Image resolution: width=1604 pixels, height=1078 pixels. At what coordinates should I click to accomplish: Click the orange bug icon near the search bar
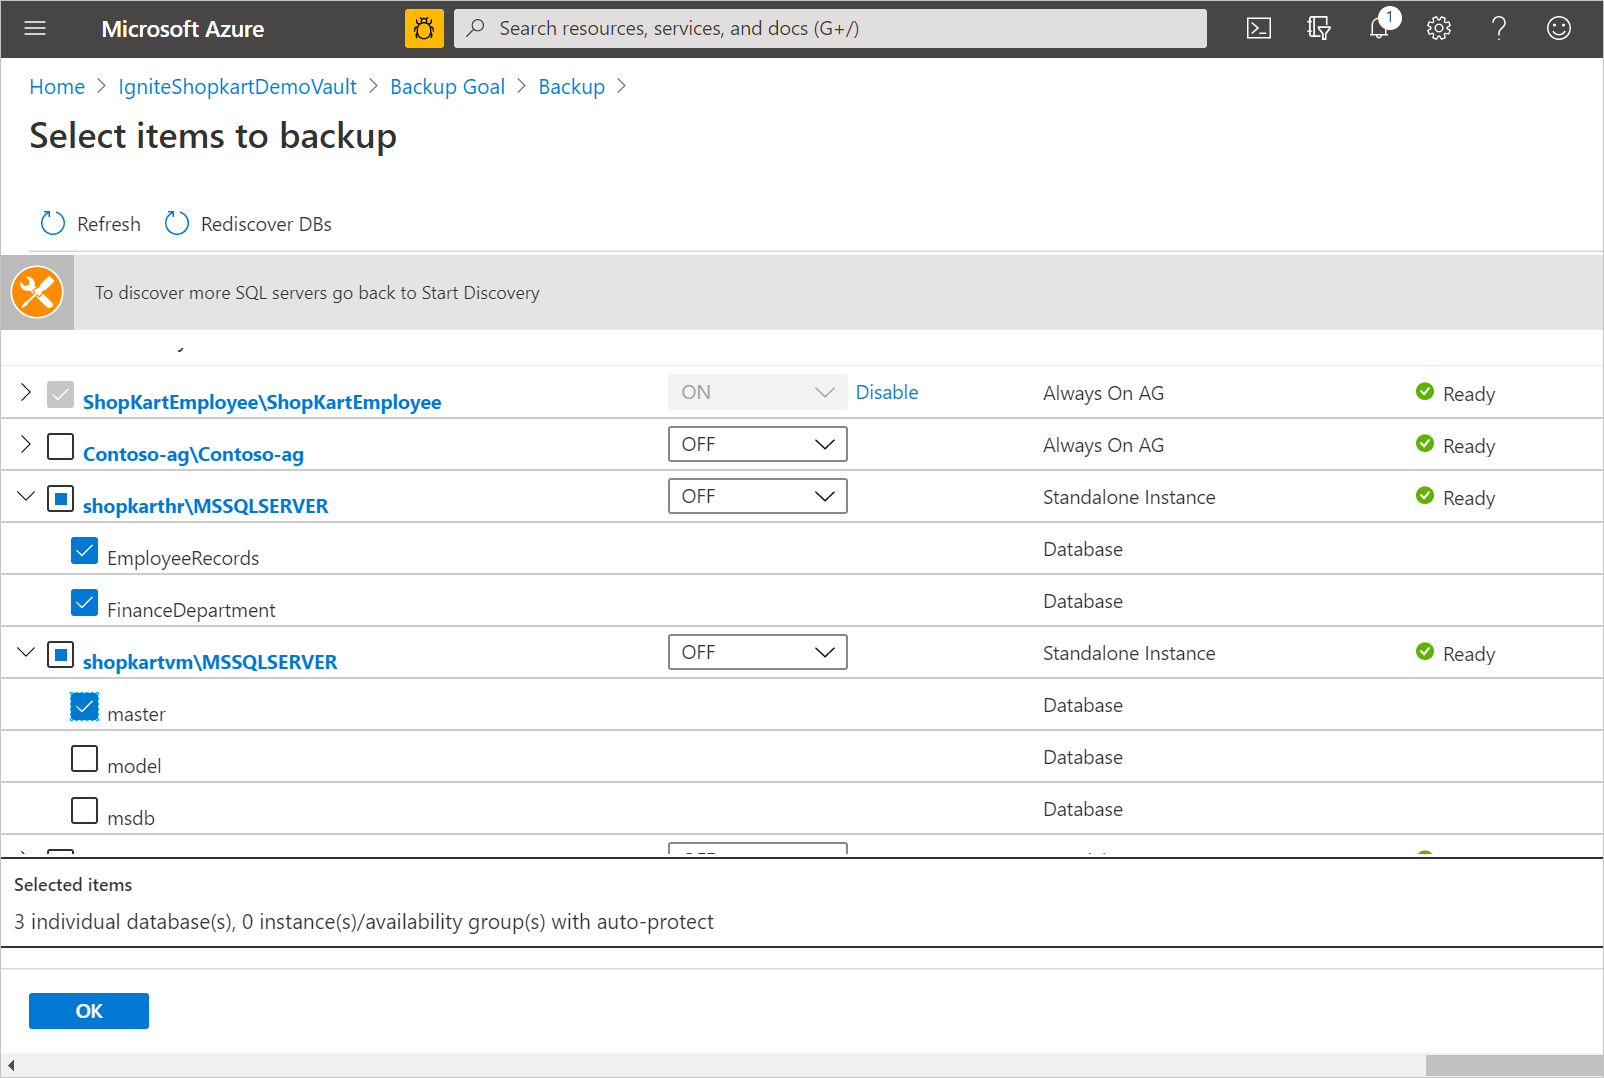click(424, 28)
